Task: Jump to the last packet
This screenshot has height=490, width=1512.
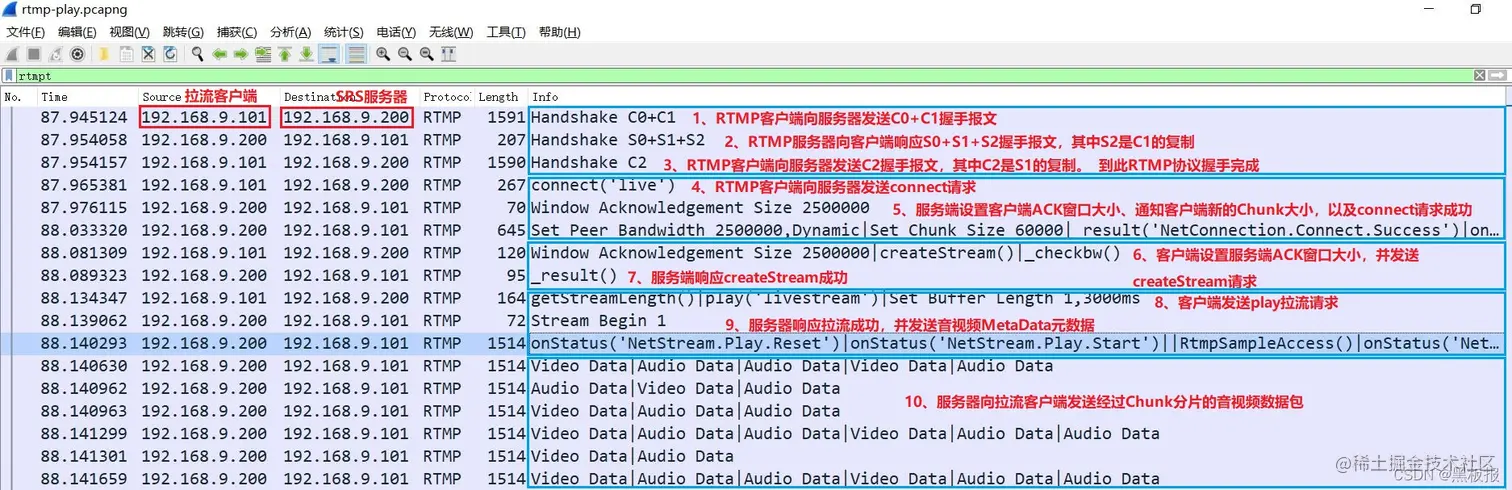Action: (307, 54)
